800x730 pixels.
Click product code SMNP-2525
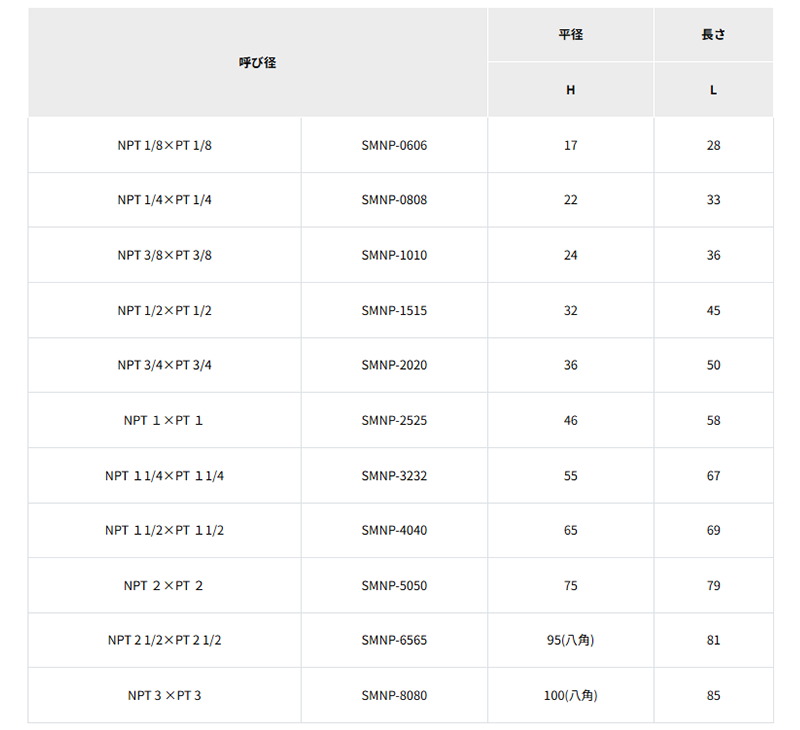pyautogui.click(x=394, y=420)
